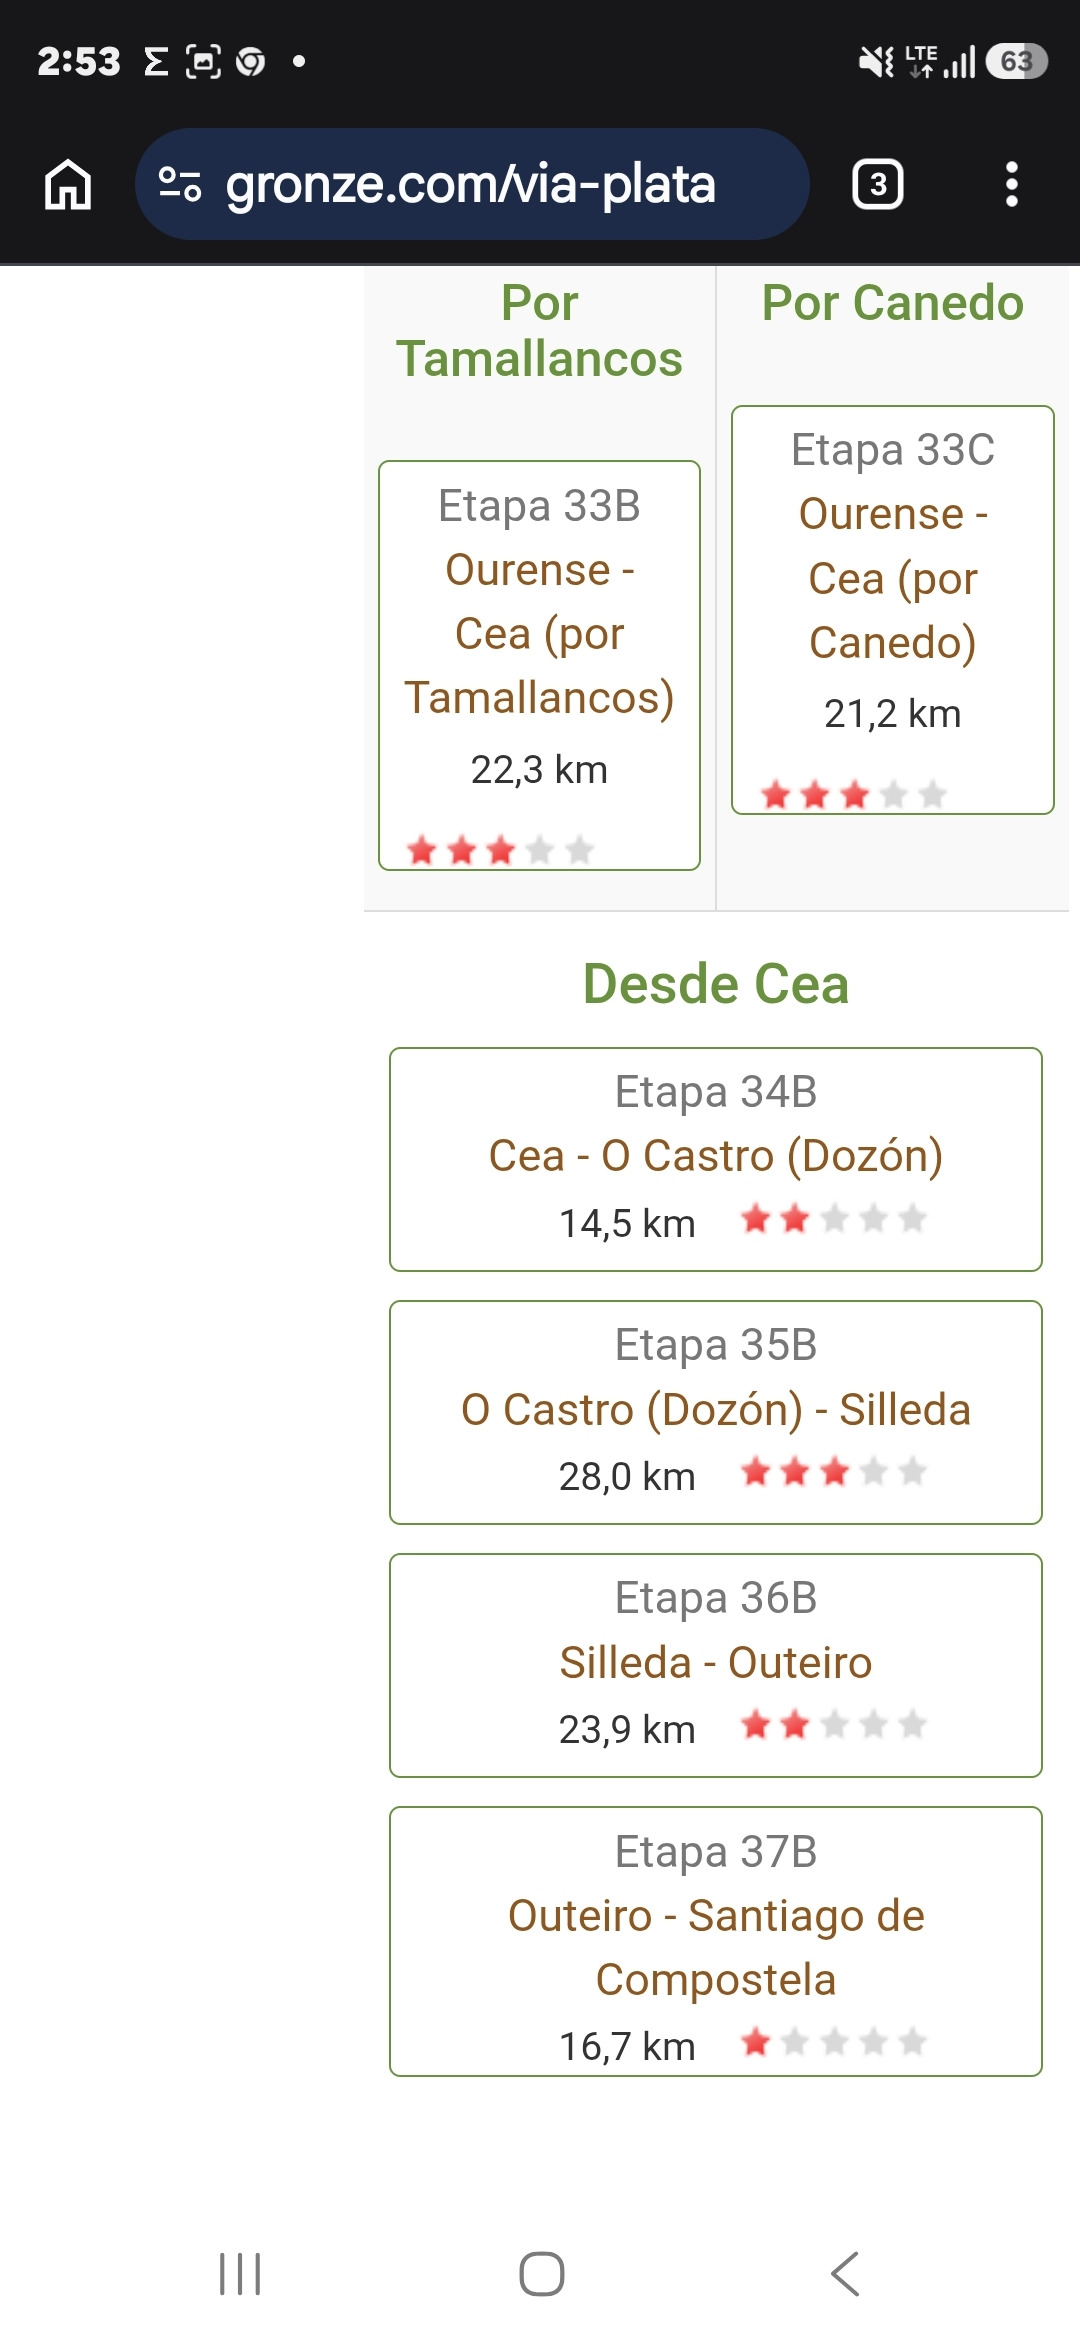The height and width of the screenshot is (2340, 1080).
Task: Open Etapa 34B Cea - O Castro (Dozón)
Action: [716, 1160]
